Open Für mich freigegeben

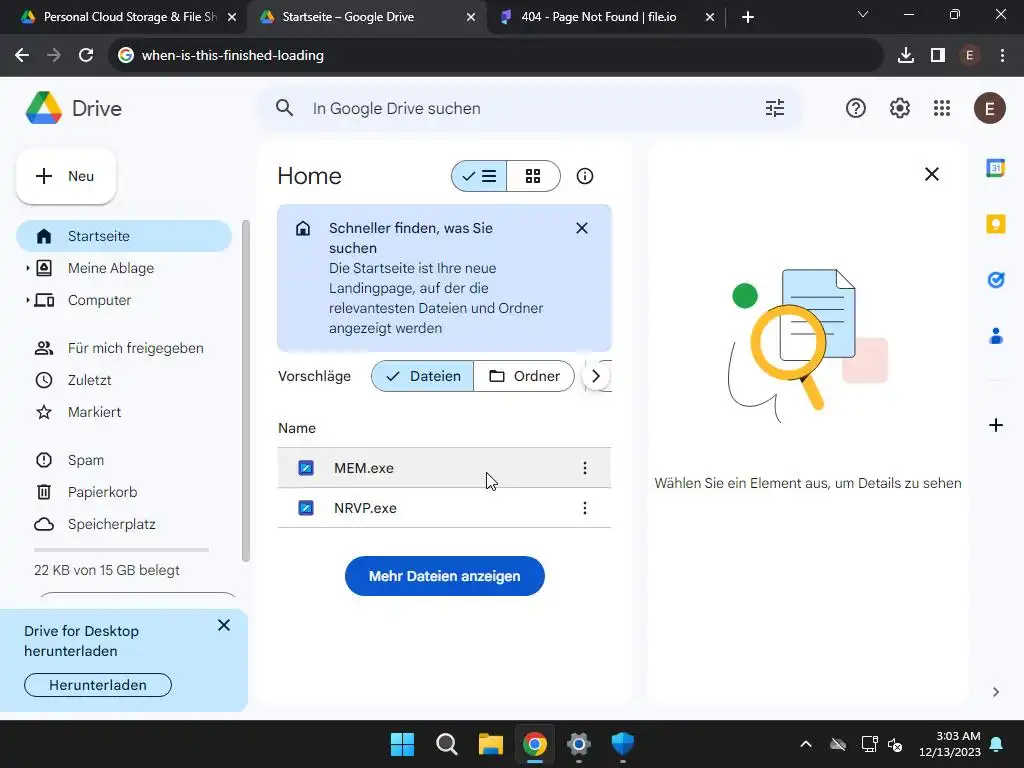(x=124, y=348)
